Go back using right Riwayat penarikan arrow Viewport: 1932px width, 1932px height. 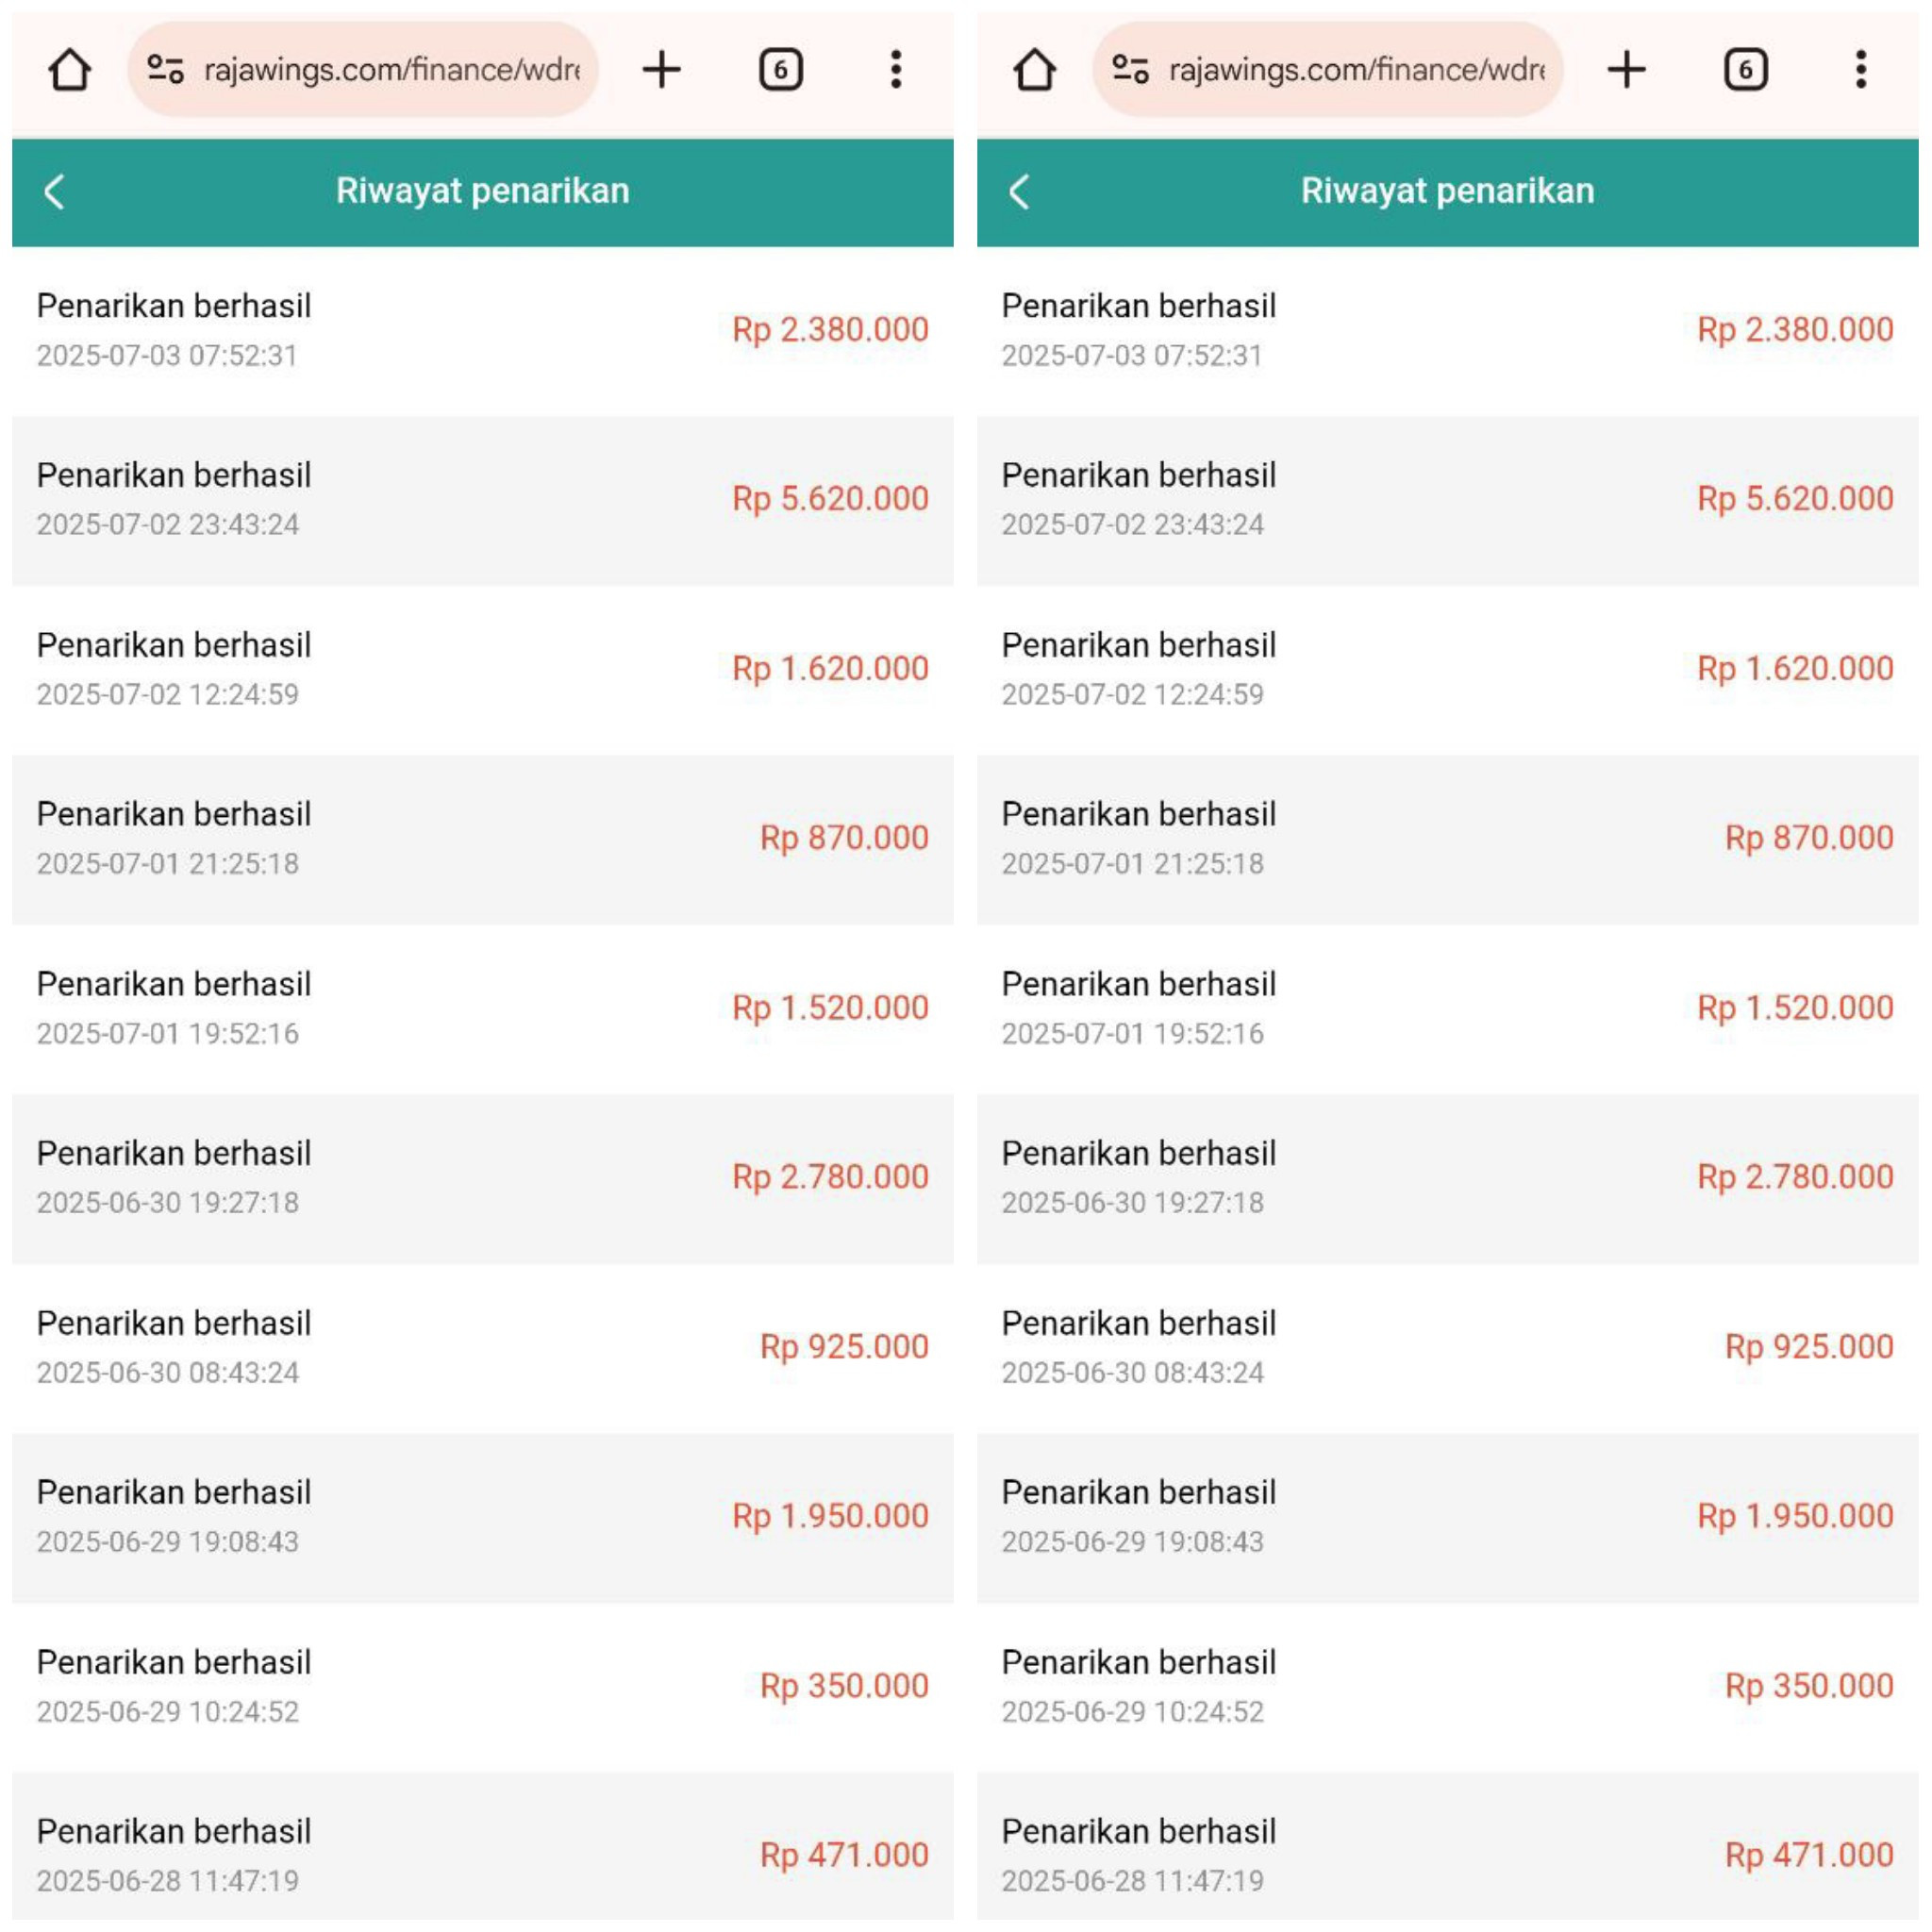(1020, 191)
